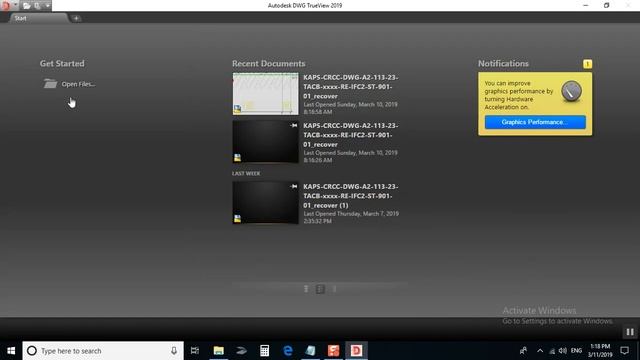Viewport: 640px width, 360px height.
Task: Expand the Quick Access Toolbar dropdown
Action: point(47,6)
